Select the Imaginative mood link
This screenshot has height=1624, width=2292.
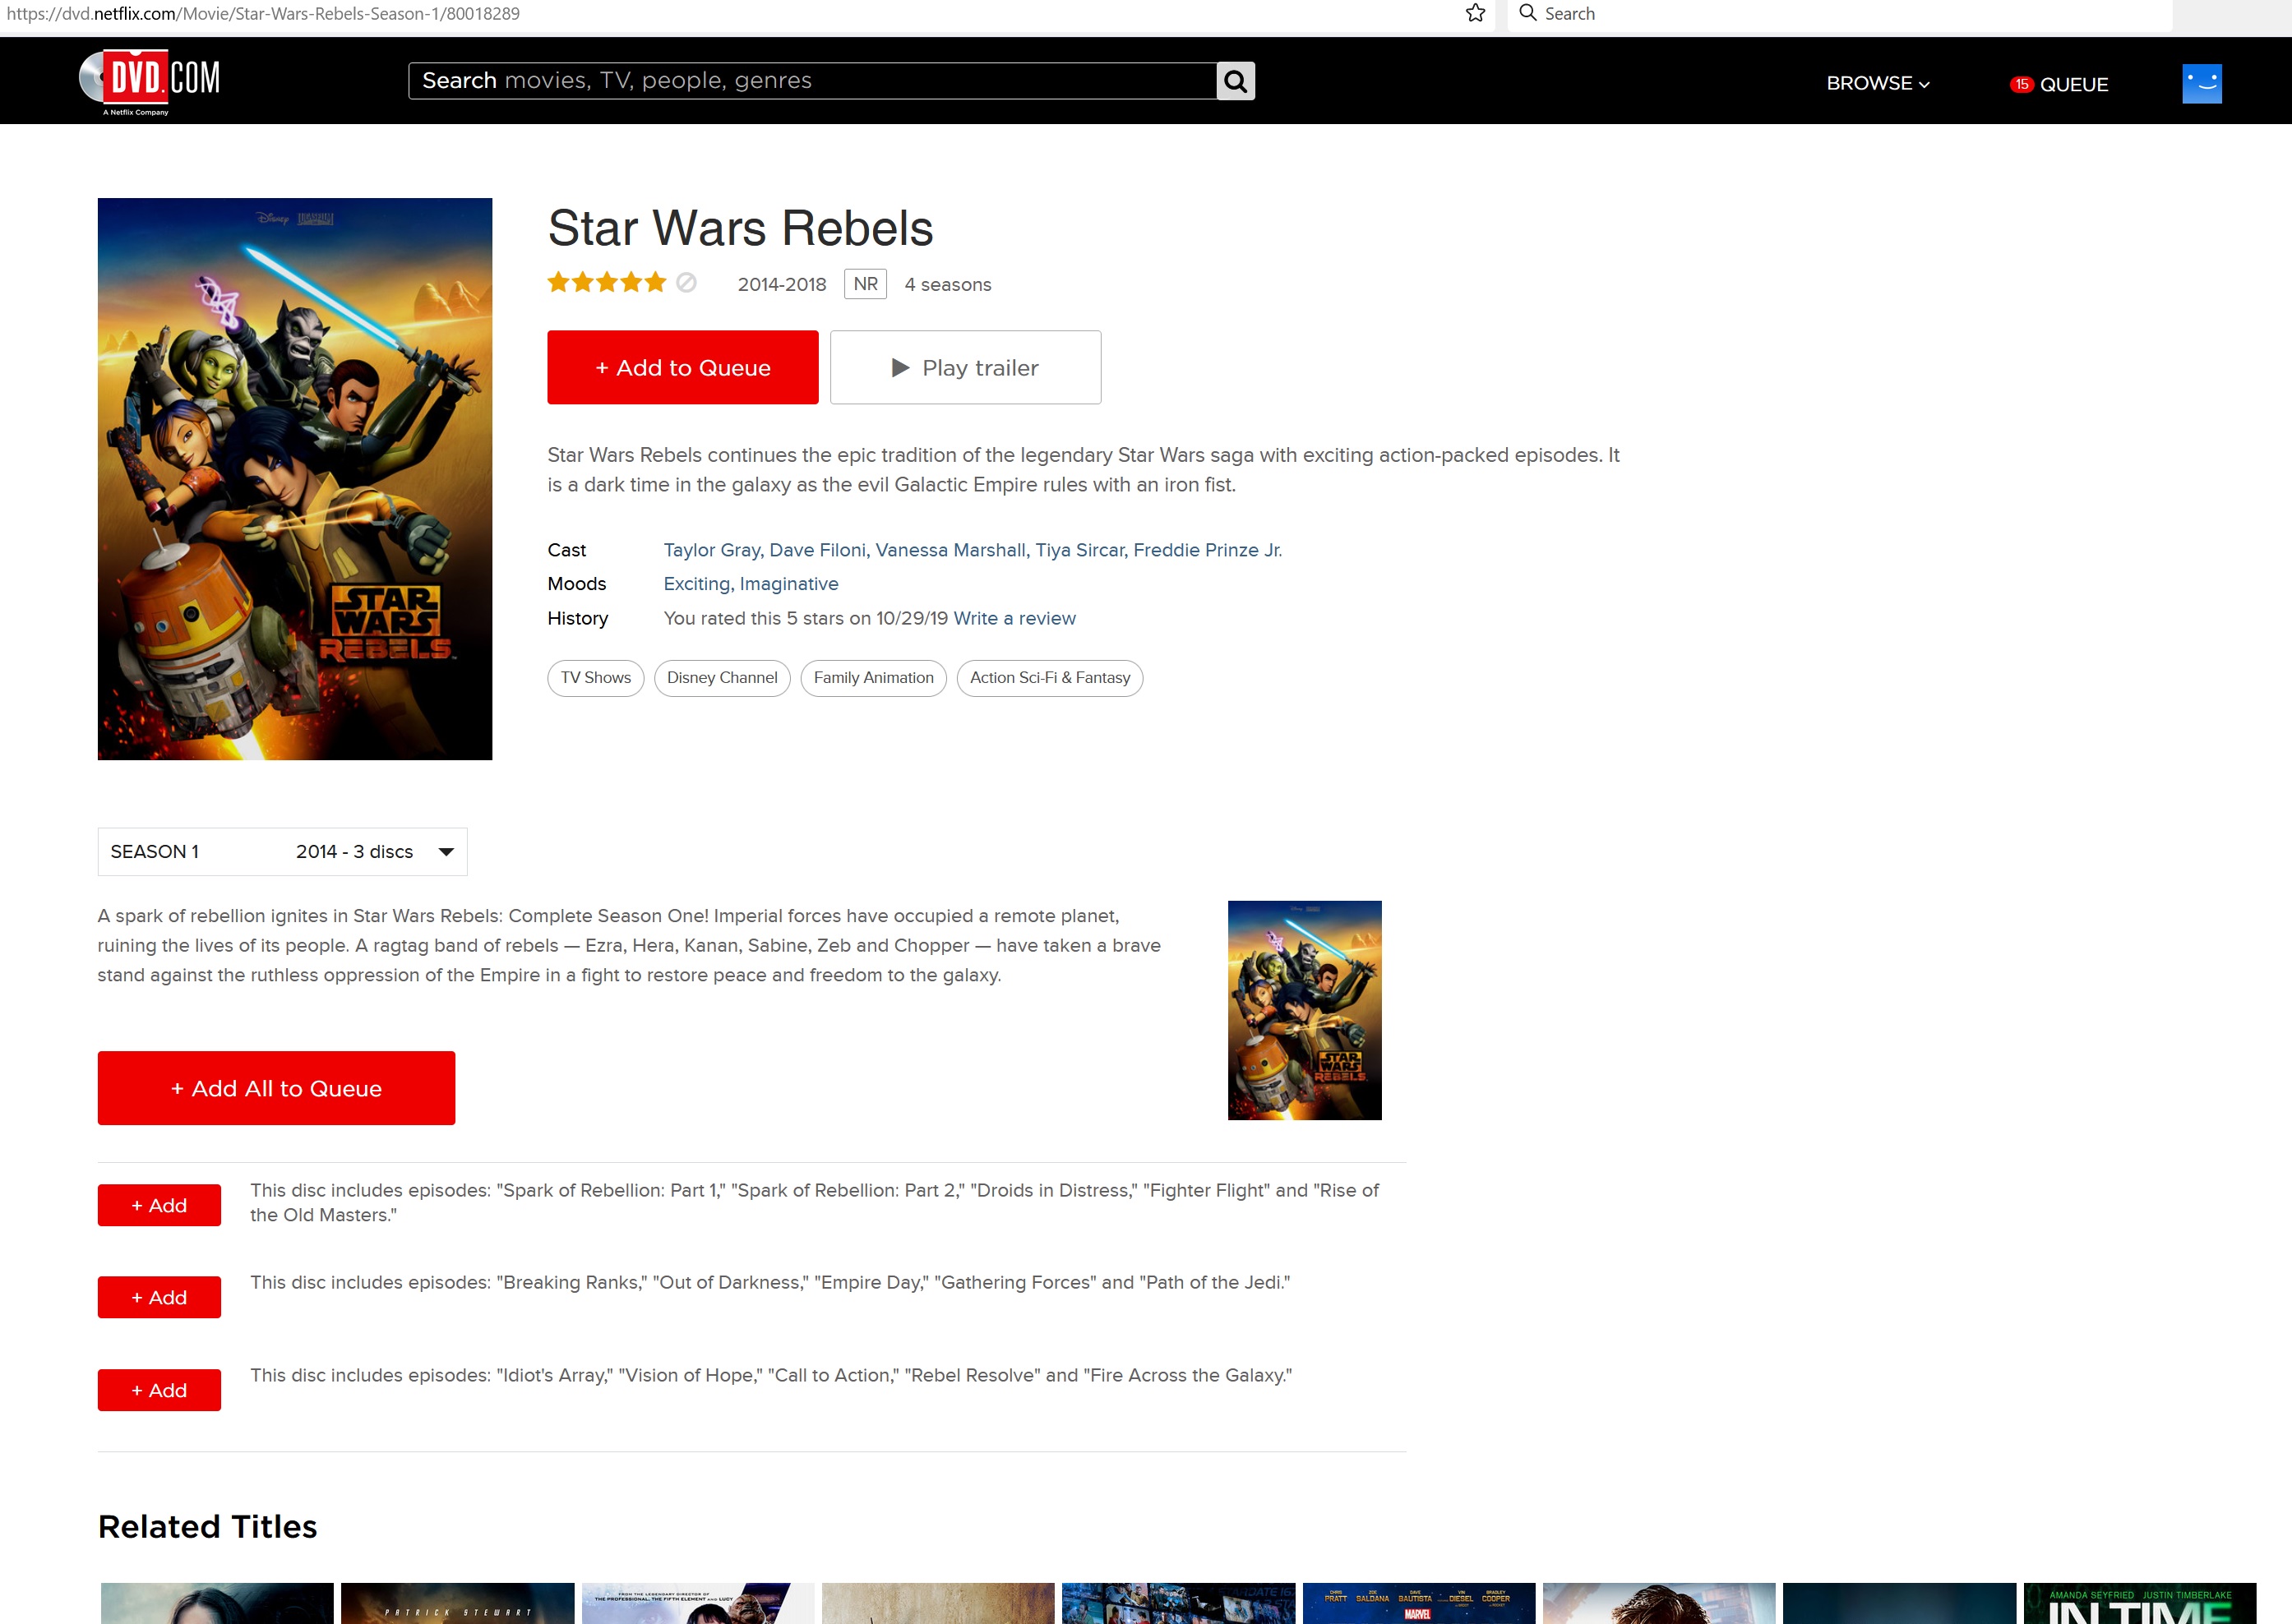789,584
